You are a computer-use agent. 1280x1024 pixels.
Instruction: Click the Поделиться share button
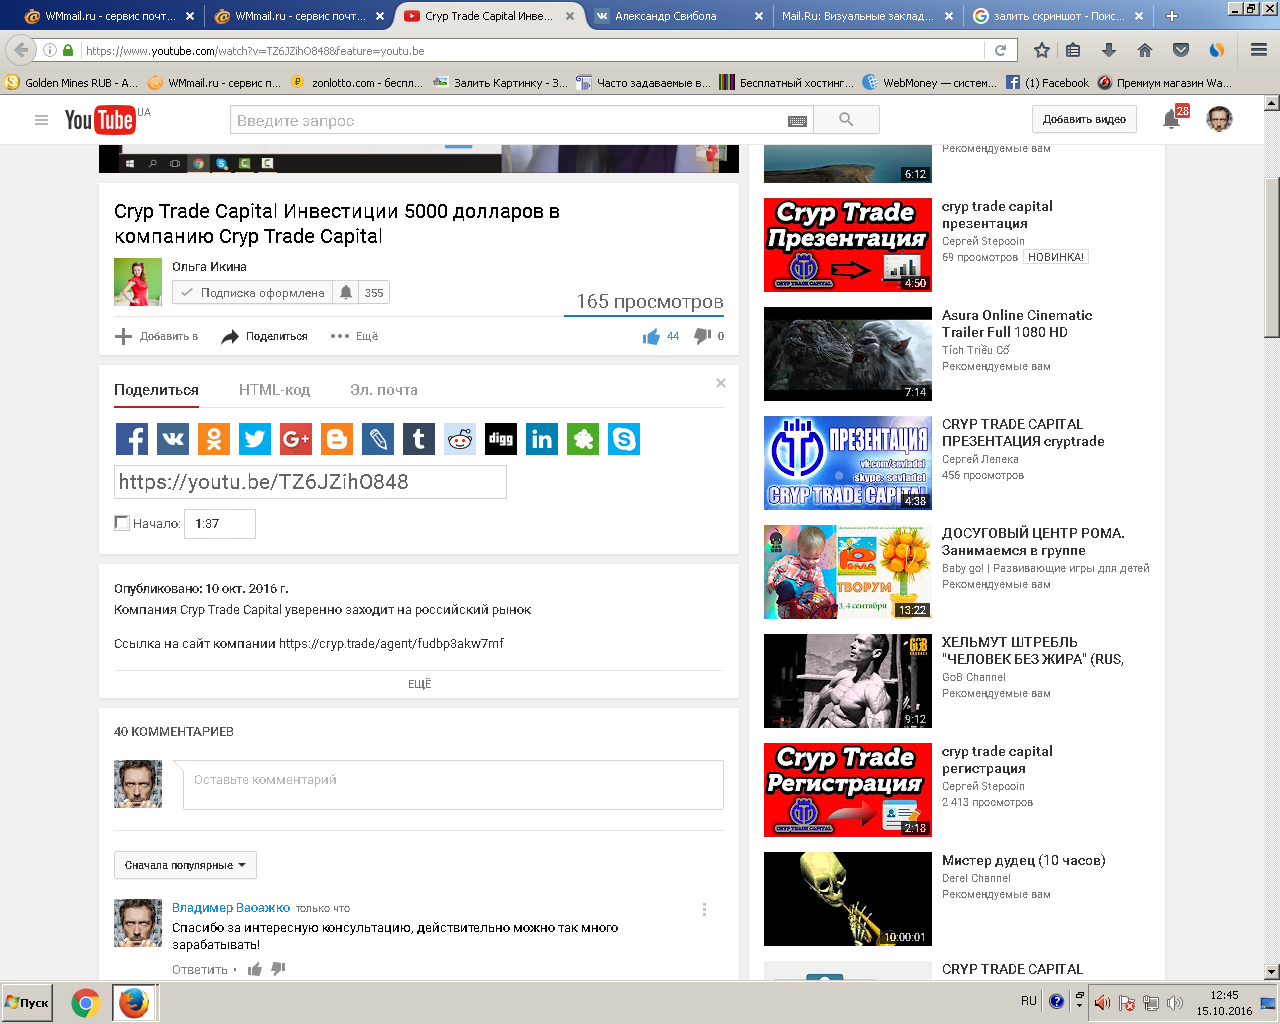(264, 336)
